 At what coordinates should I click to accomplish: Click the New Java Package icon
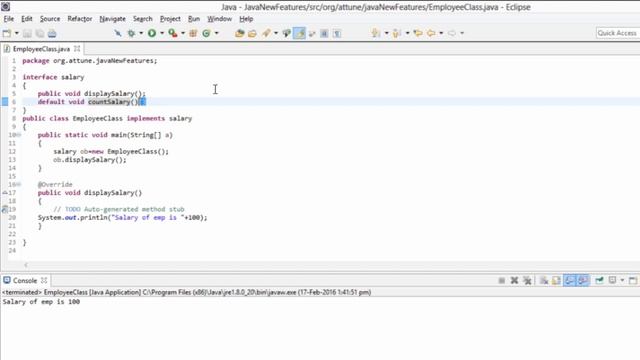point(193,33)
